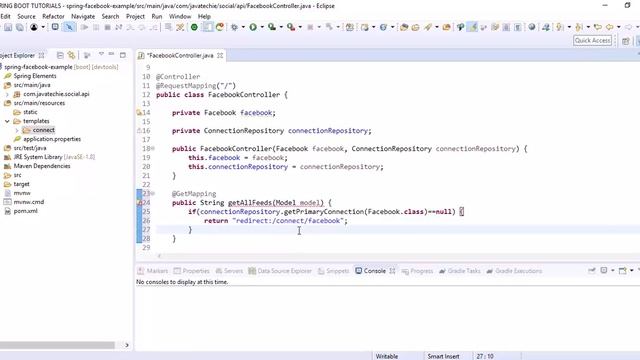This screenshot has width=640, height=360.
Task: Toggle Link with Editor in Project Explorer
Action: tap(71, 55)
